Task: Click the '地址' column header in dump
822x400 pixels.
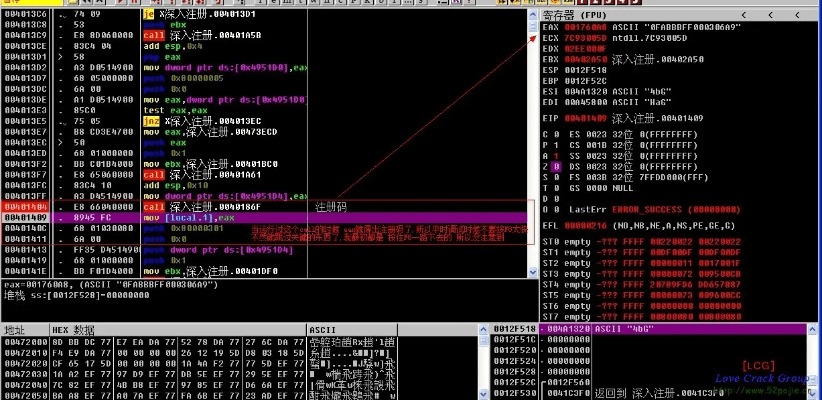Action: point(13,330)
